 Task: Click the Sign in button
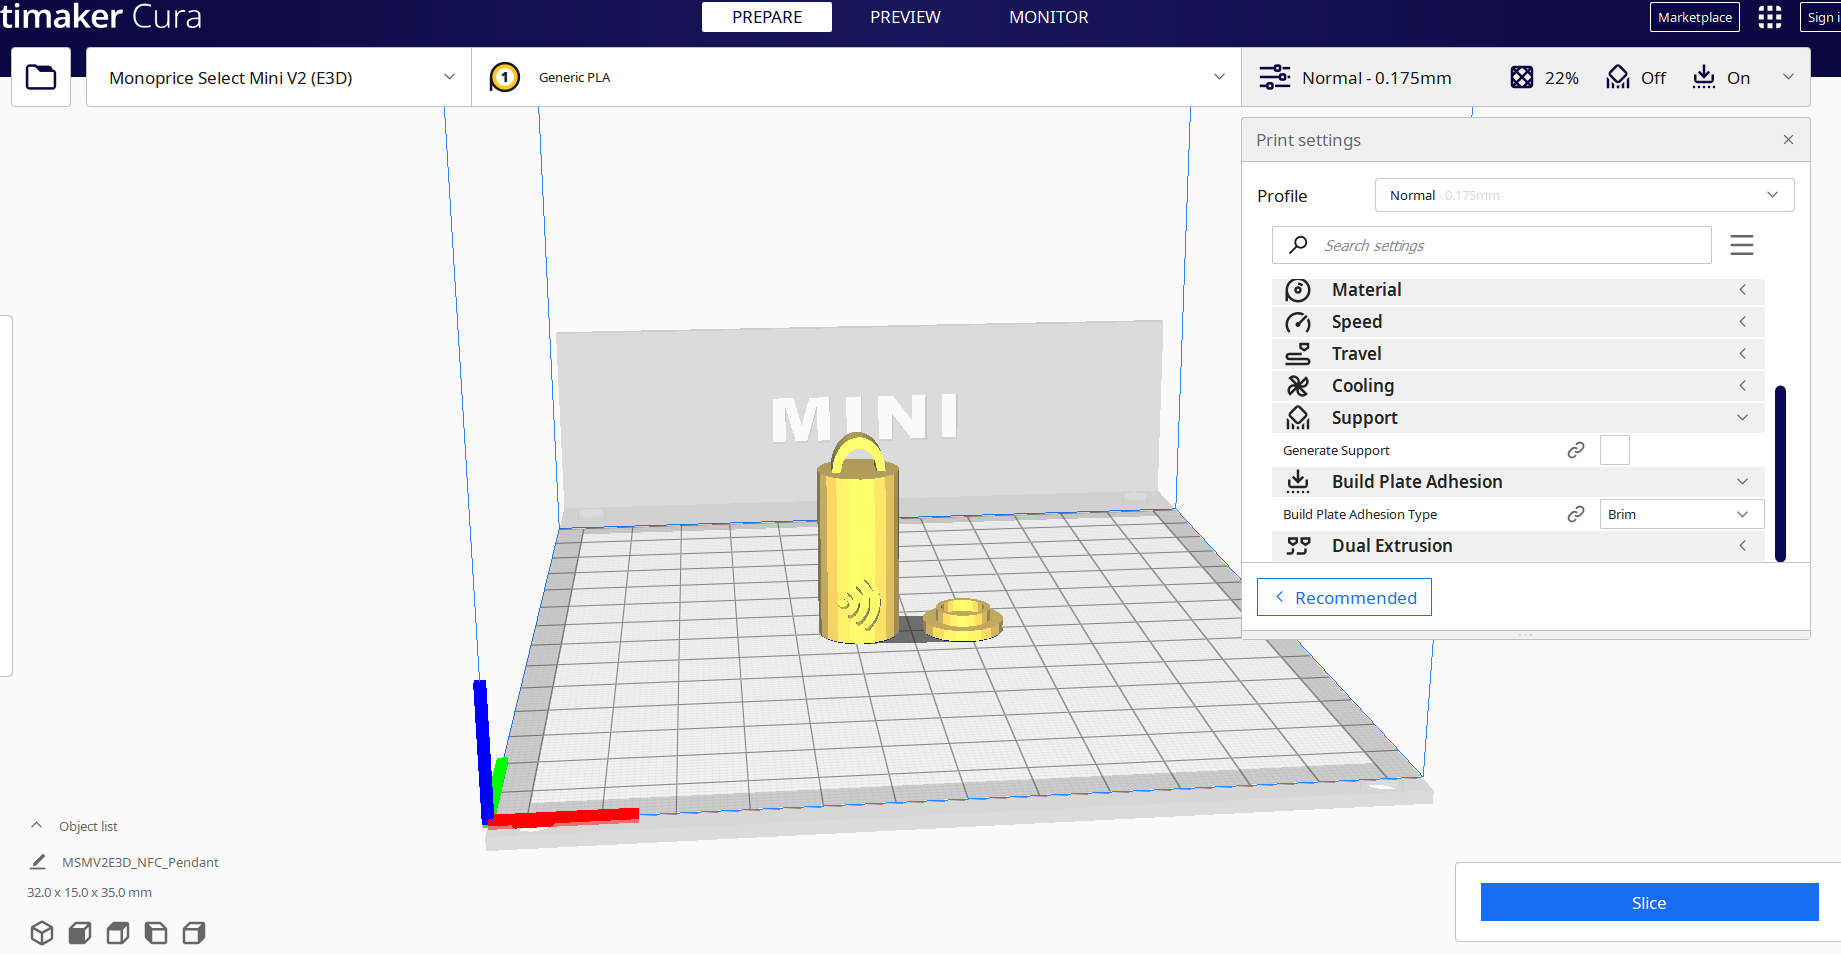[1823, 17]
